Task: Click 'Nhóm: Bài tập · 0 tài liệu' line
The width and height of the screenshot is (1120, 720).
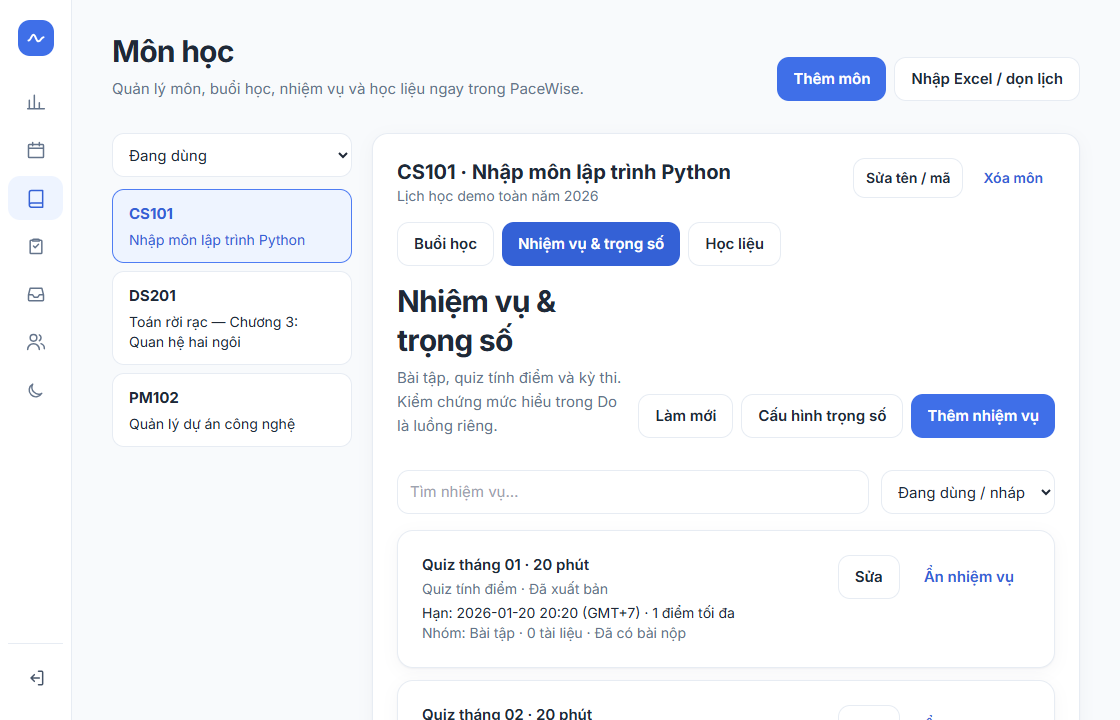Action: pyautogui.click(x=502, y=633)
